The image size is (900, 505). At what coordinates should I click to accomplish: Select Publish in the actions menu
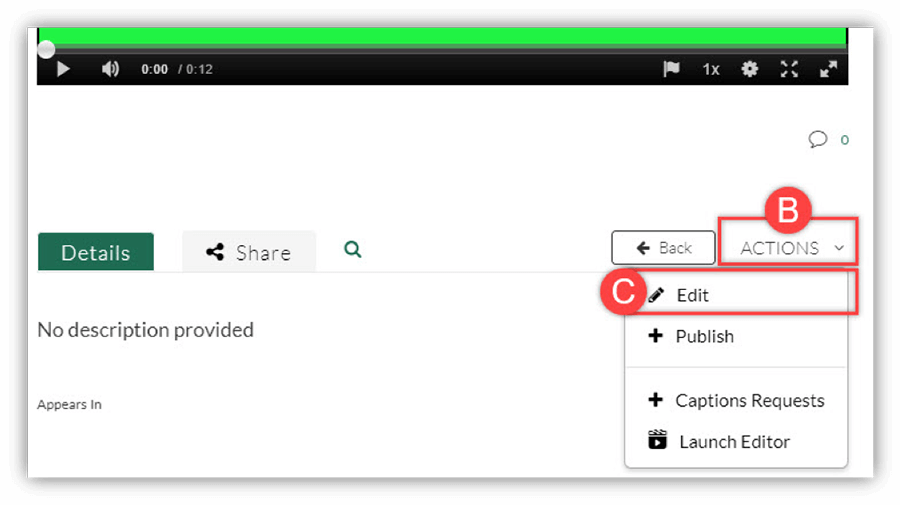[736, 336]
